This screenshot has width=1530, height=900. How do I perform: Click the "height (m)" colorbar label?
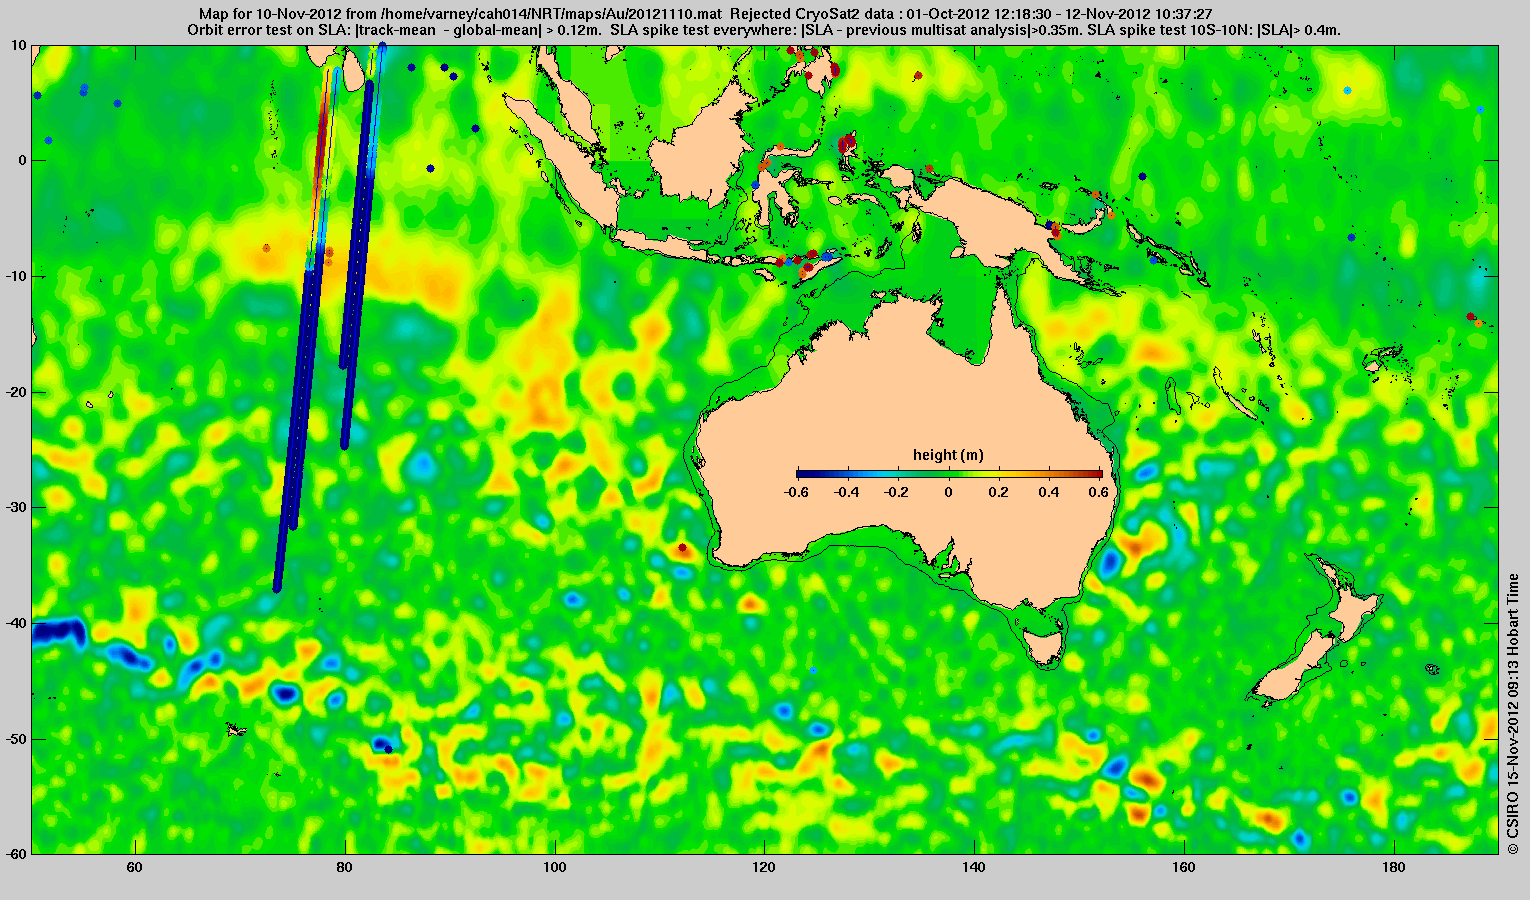948,455
